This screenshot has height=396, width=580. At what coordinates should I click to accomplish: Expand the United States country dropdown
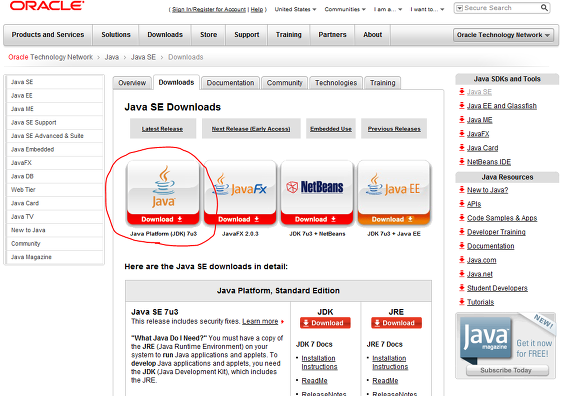coord(295,9)
